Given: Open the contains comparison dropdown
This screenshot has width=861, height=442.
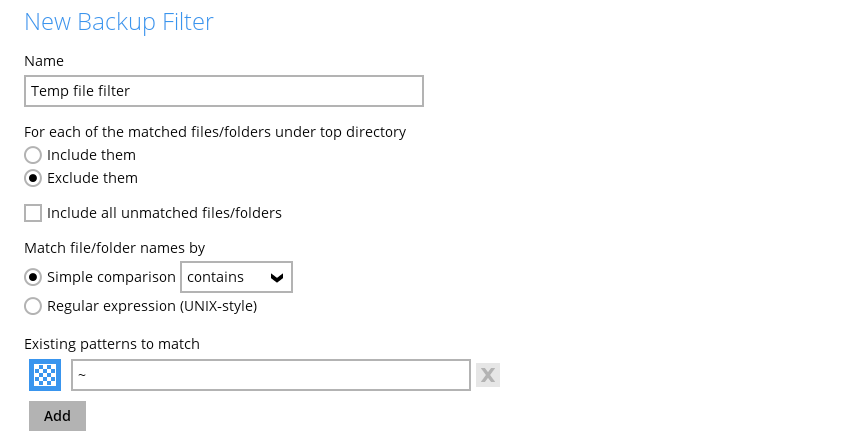Looking at the screenshot, I should [x=235, y=277].
